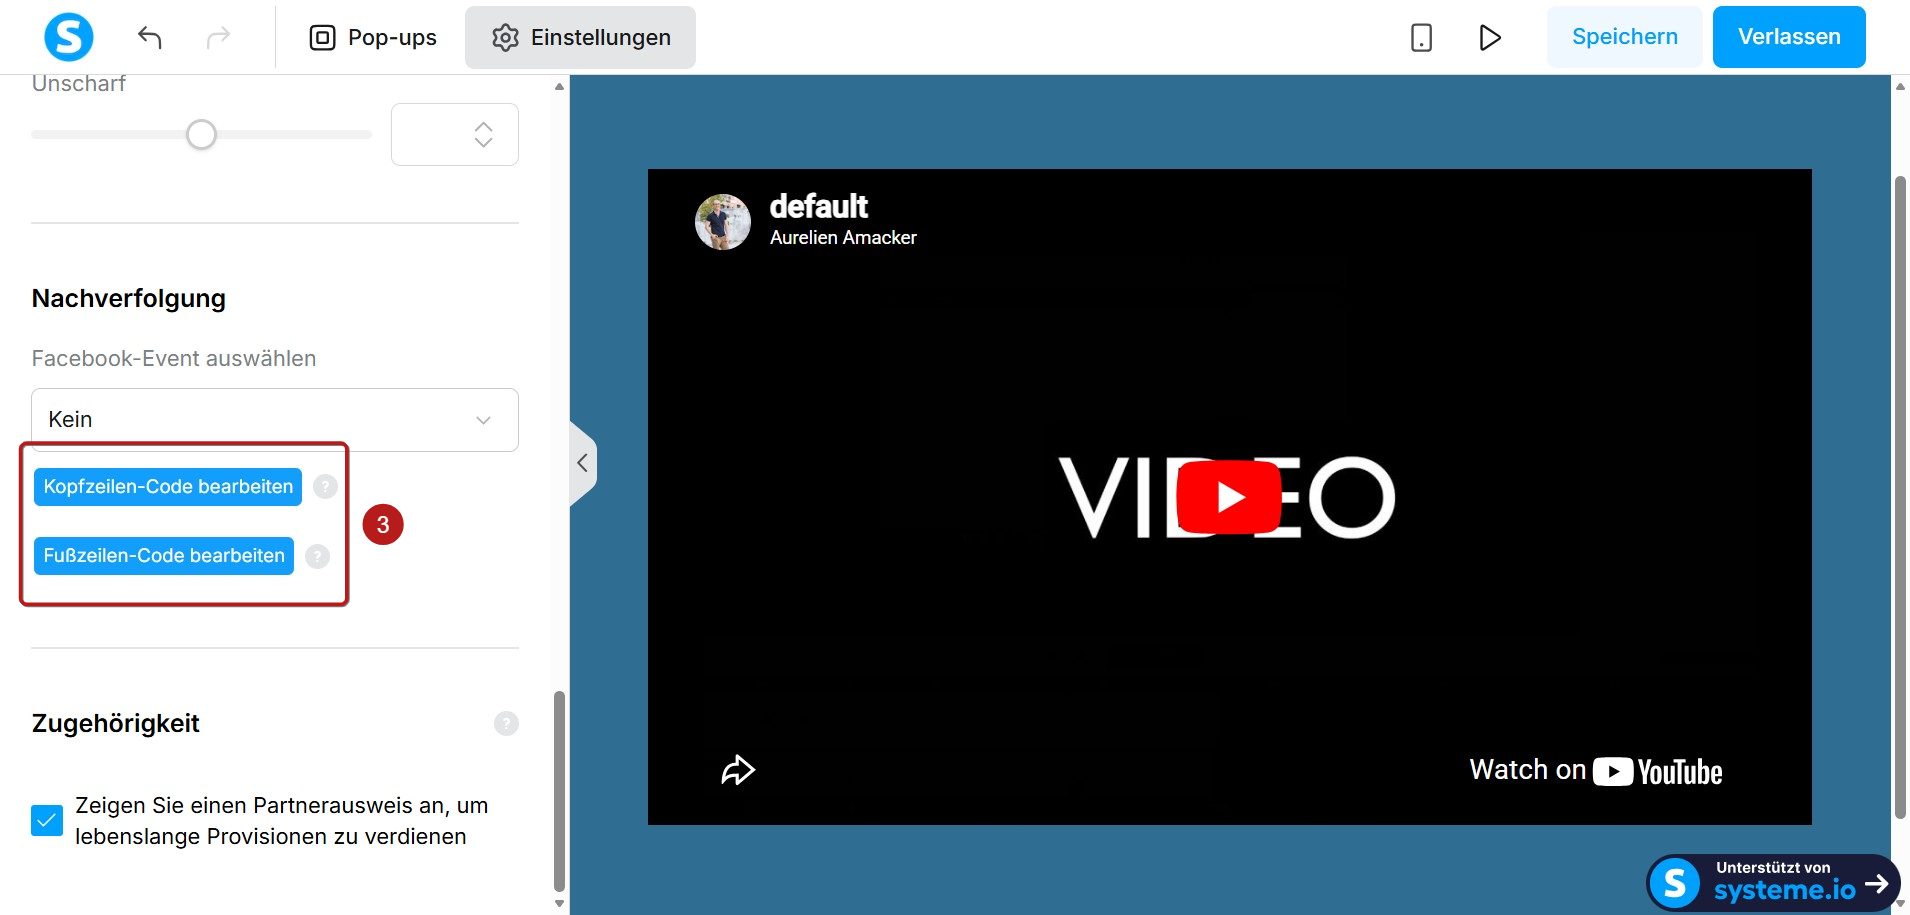The width and height of the screenshot is (1910, 915).
Task: Click the Unterstützt von systeme.io badge
Action: tap(1773, 883)
